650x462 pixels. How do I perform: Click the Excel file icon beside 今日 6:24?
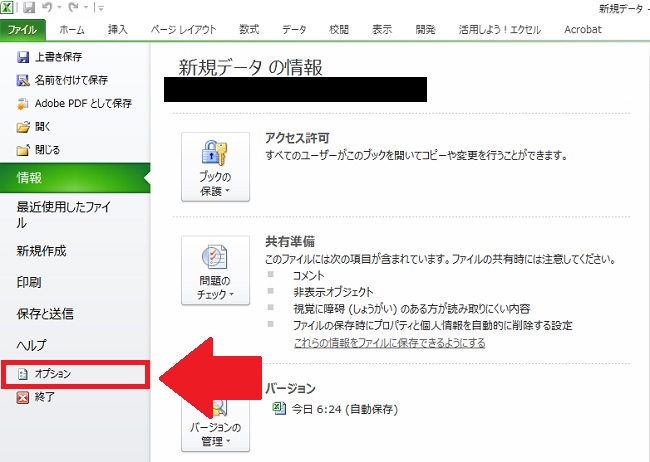click(279, 409)
